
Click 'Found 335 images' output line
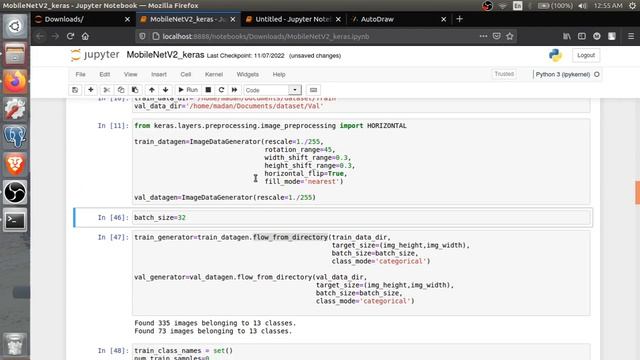point(215,323)
